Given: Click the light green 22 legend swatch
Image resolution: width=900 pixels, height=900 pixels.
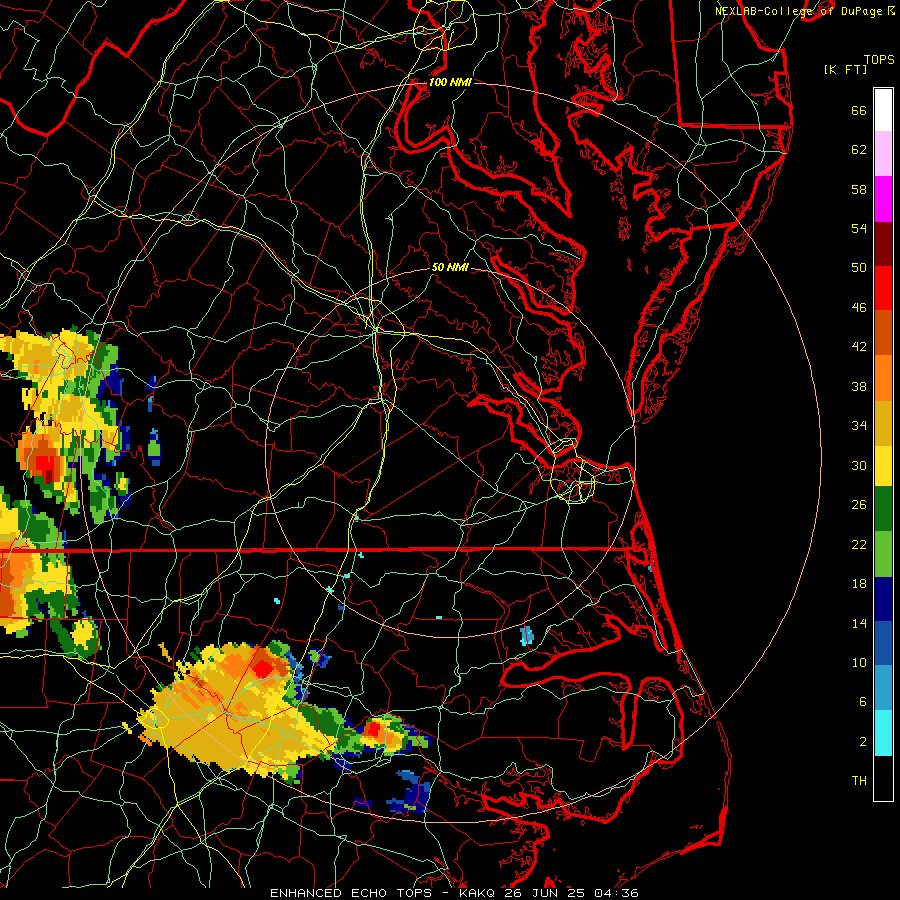Looking at the screenshot, I should tap(883, 554).
